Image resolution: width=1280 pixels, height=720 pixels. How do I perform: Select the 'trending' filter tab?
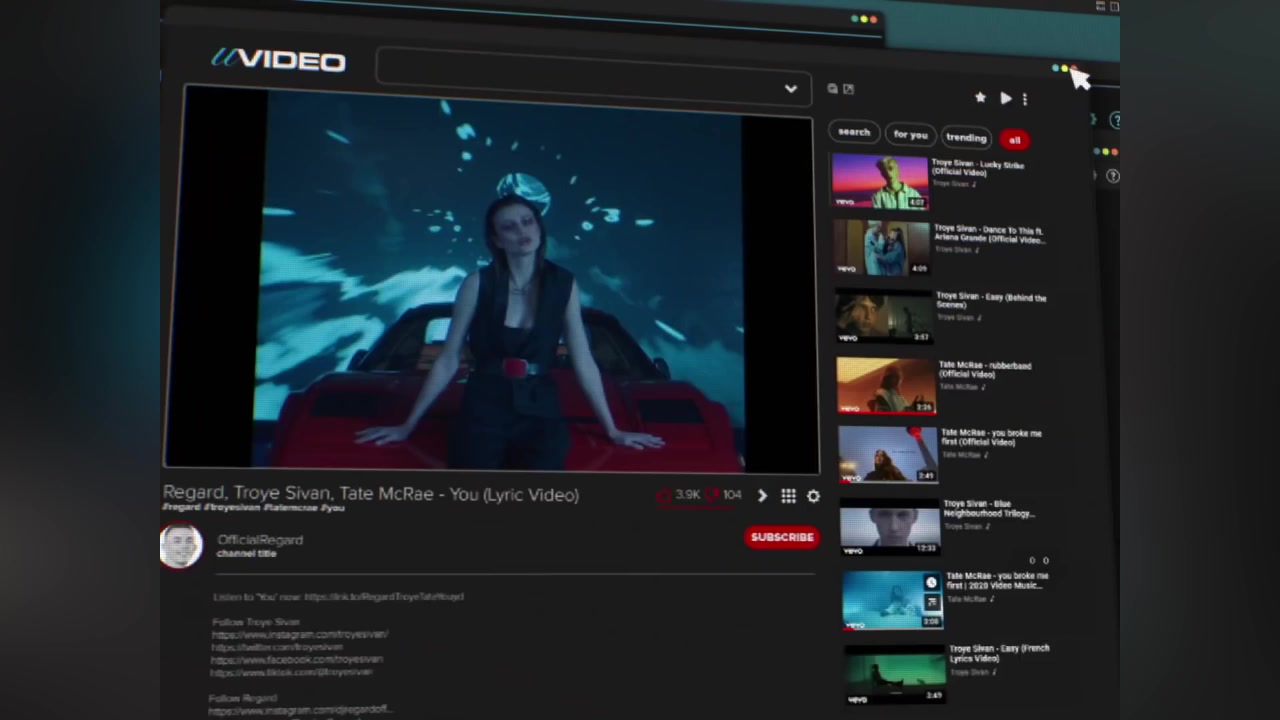966,137
